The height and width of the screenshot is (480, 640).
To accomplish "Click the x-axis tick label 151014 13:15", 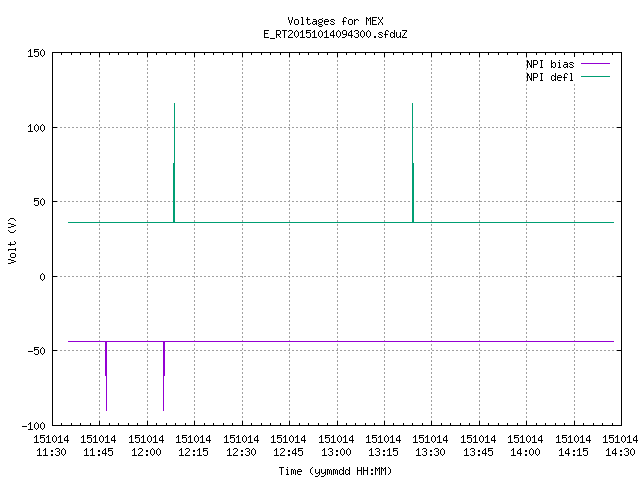I will pyautogui.click(x=383, y=446).
